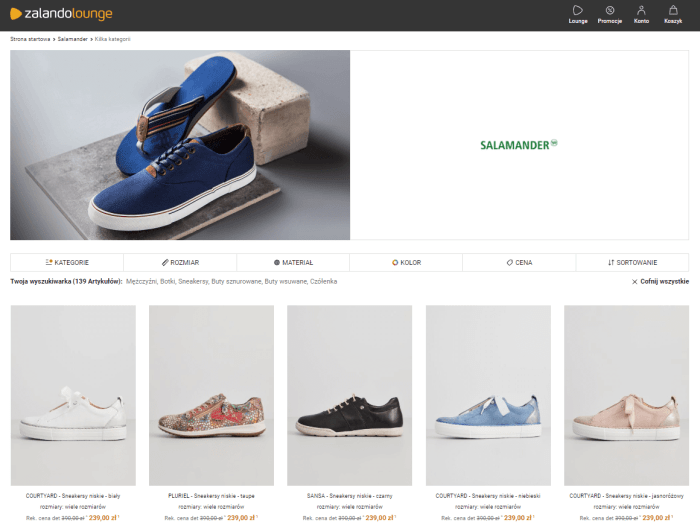Click COURTYARD - Sneakersy niskie - biały title

pyautogui.click(x=73, y=496)
